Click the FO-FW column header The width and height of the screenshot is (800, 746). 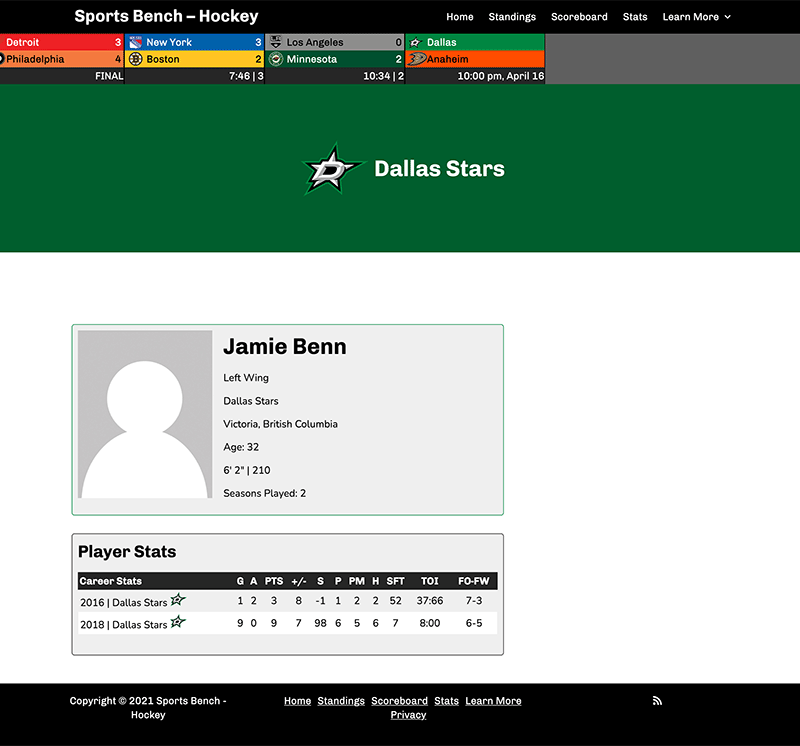pos(473,581)
